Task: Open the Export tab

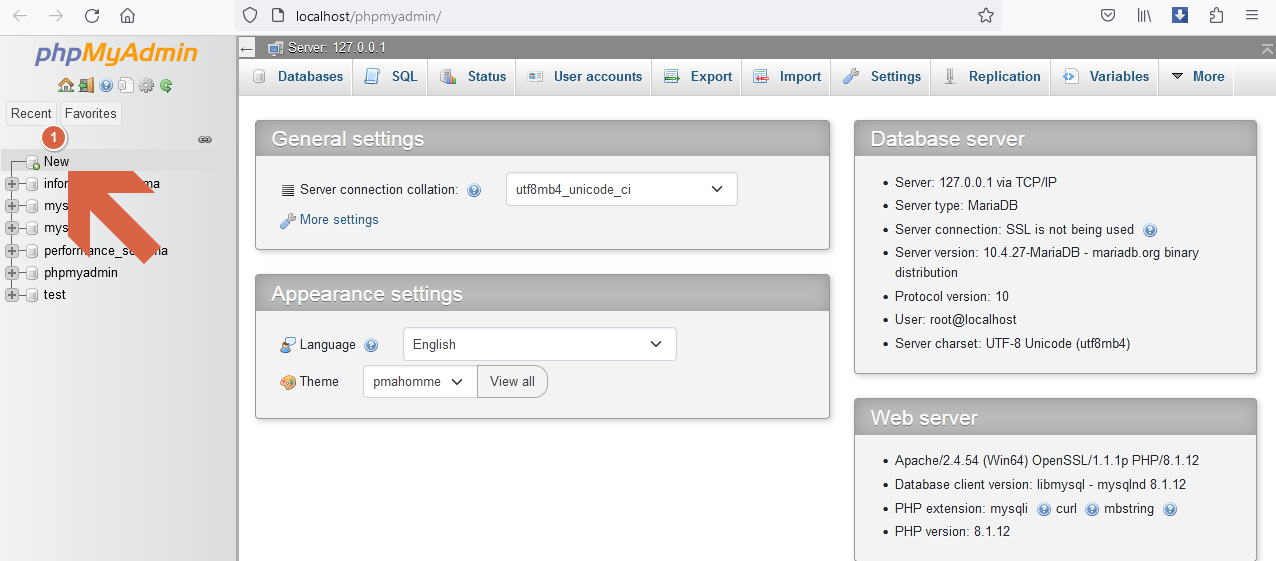Action: (698, 76)
